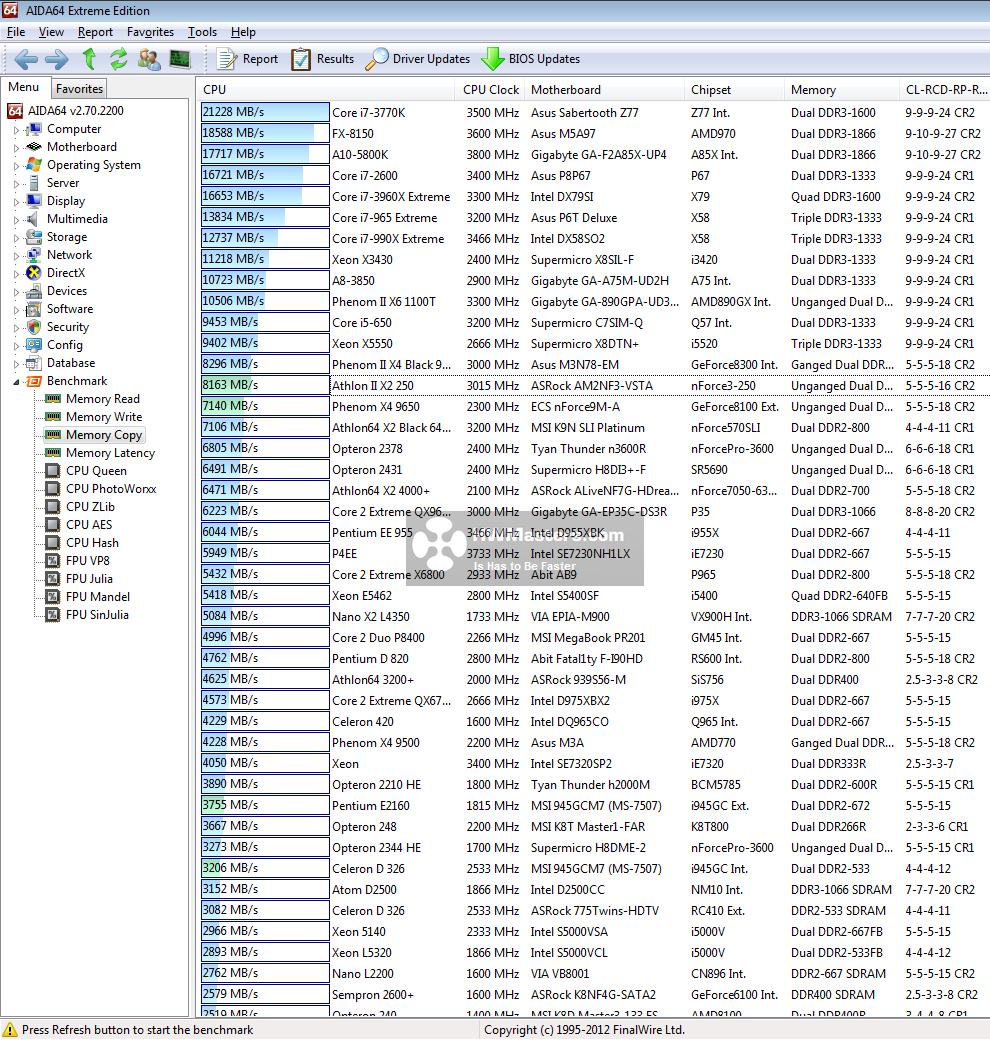Open the Help menu
Image resolution: width=990 pixels, height=1040 pixels.
point(243,32)
